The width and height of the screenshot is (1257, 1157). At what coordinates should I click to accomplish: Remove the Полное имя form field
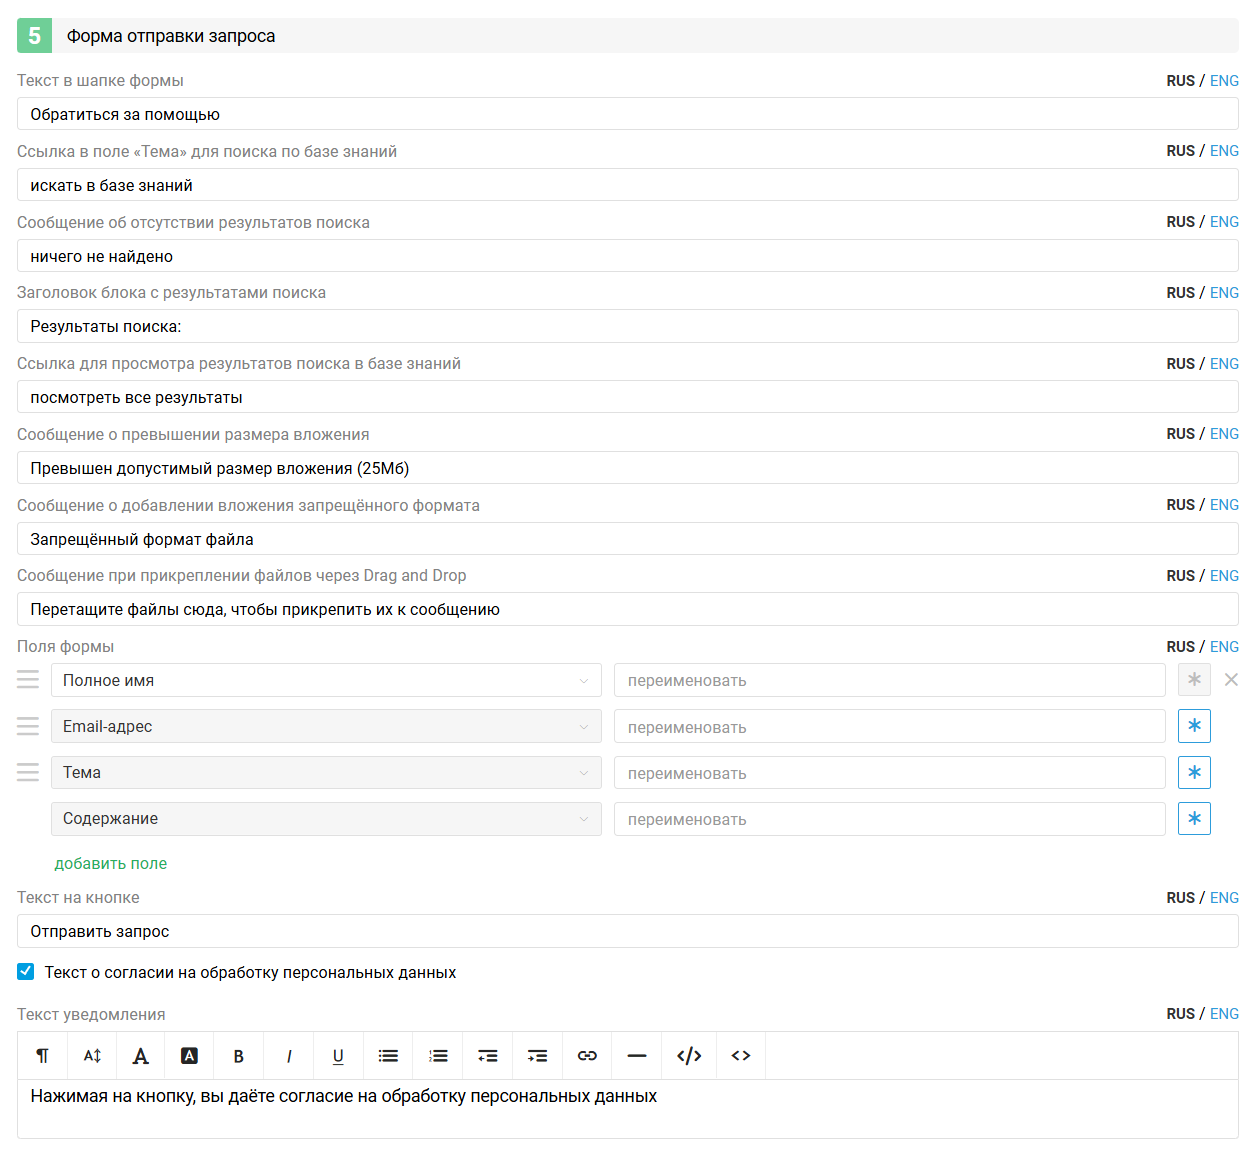pyautogui.click(x=1231, y=680)
